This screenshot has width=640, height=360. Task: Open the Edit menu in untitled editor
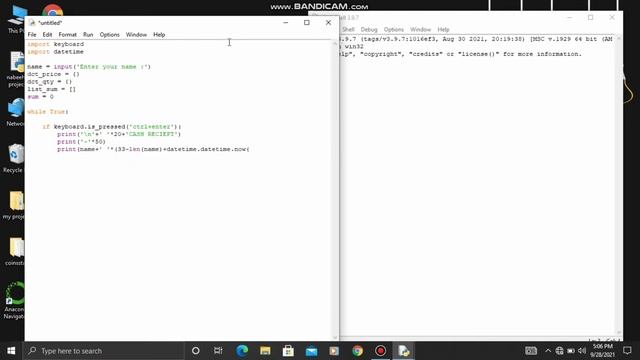click(47, 35)
